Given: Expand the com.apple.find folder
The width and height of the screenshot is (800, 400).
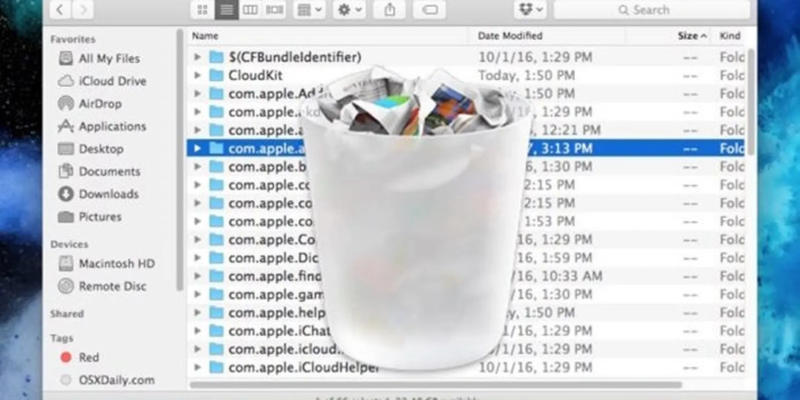Looking at the screenshot, I should tap(197, 276).
